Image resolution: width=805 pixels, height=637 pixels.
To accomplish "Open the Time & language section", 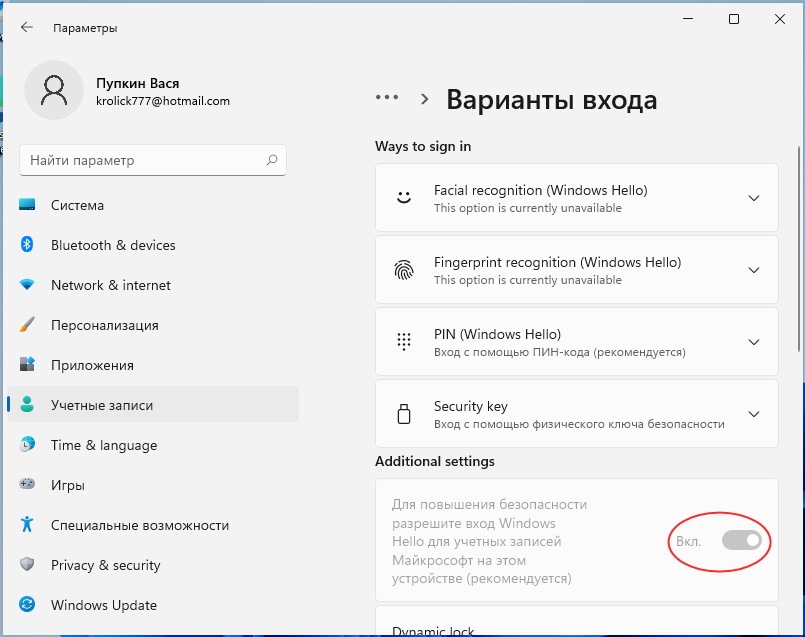I will [x=104, y=445].
